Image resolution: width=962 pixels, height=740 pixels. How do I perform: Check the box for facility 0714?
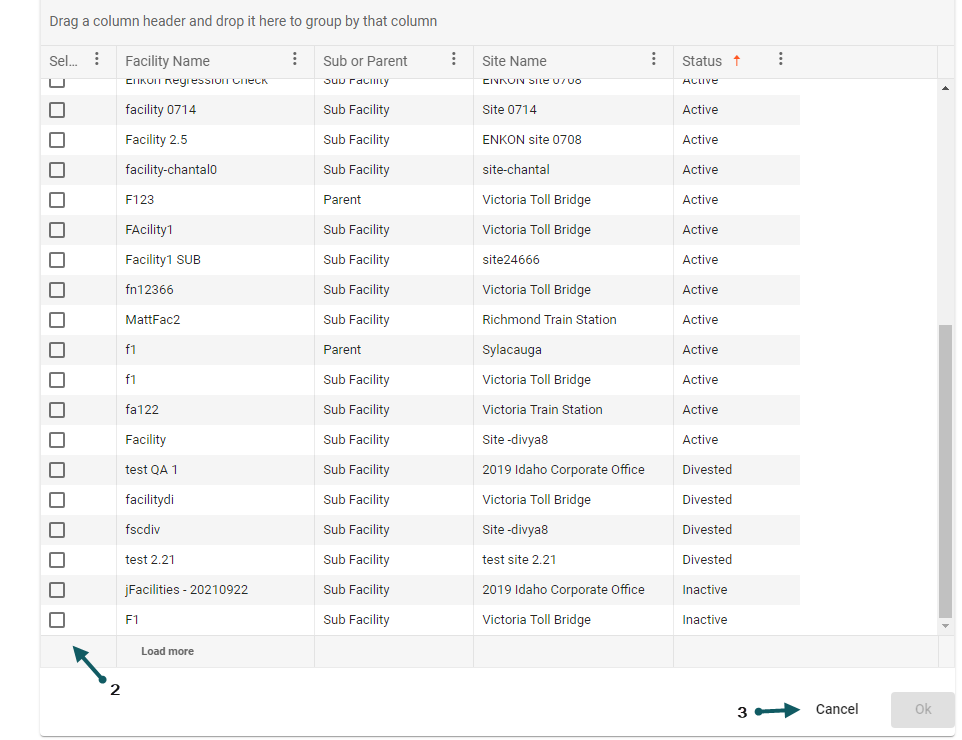pyautogui.click(x=57, y=110)
